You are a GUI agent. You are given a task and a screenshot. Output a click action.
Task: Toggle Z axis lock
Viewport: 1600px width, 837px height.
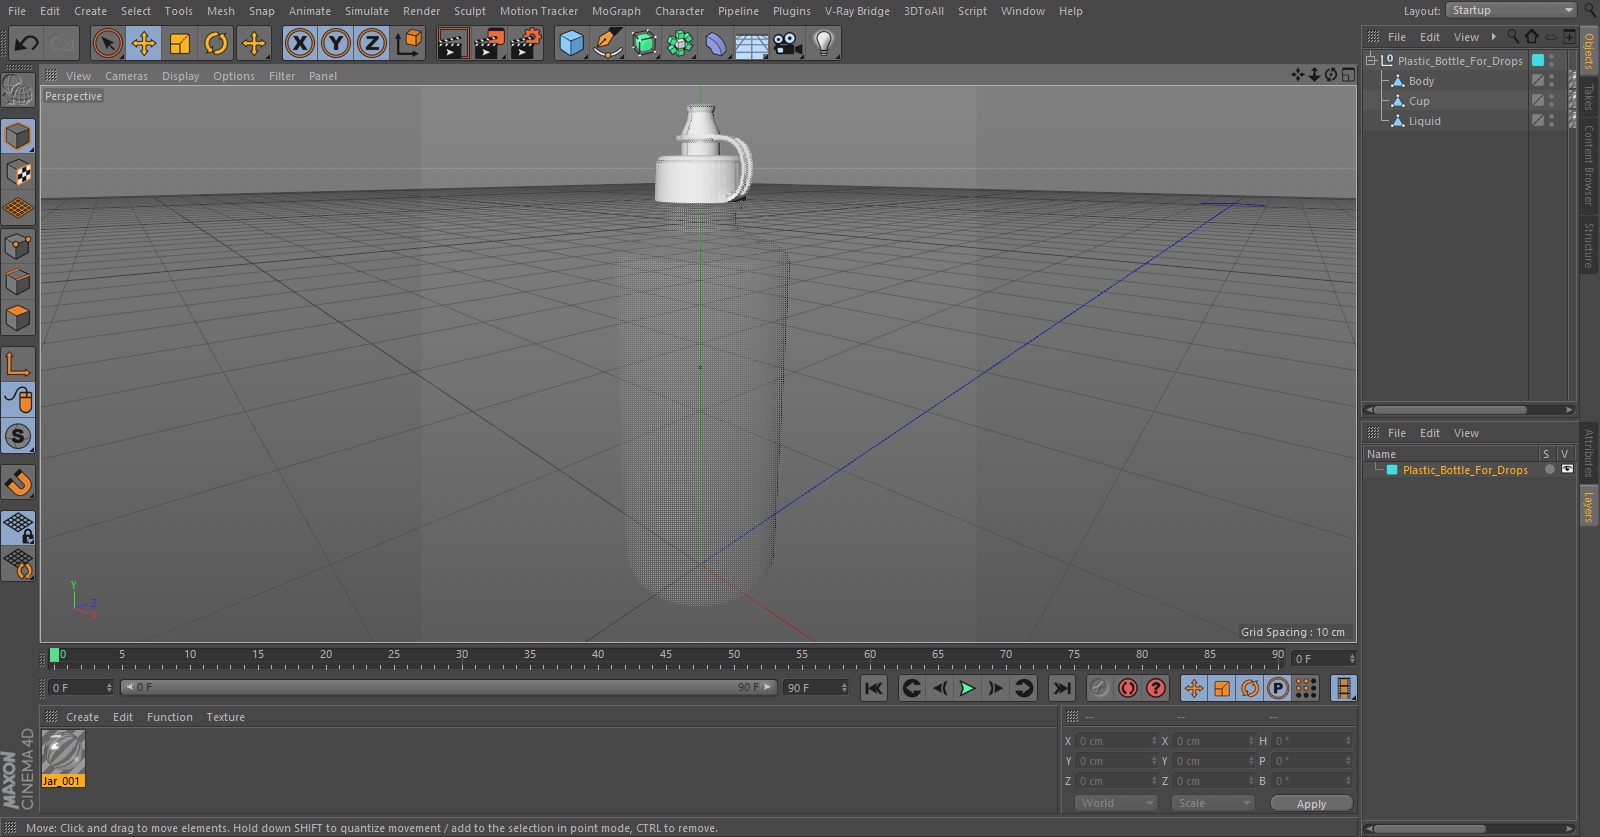point(372,43)
